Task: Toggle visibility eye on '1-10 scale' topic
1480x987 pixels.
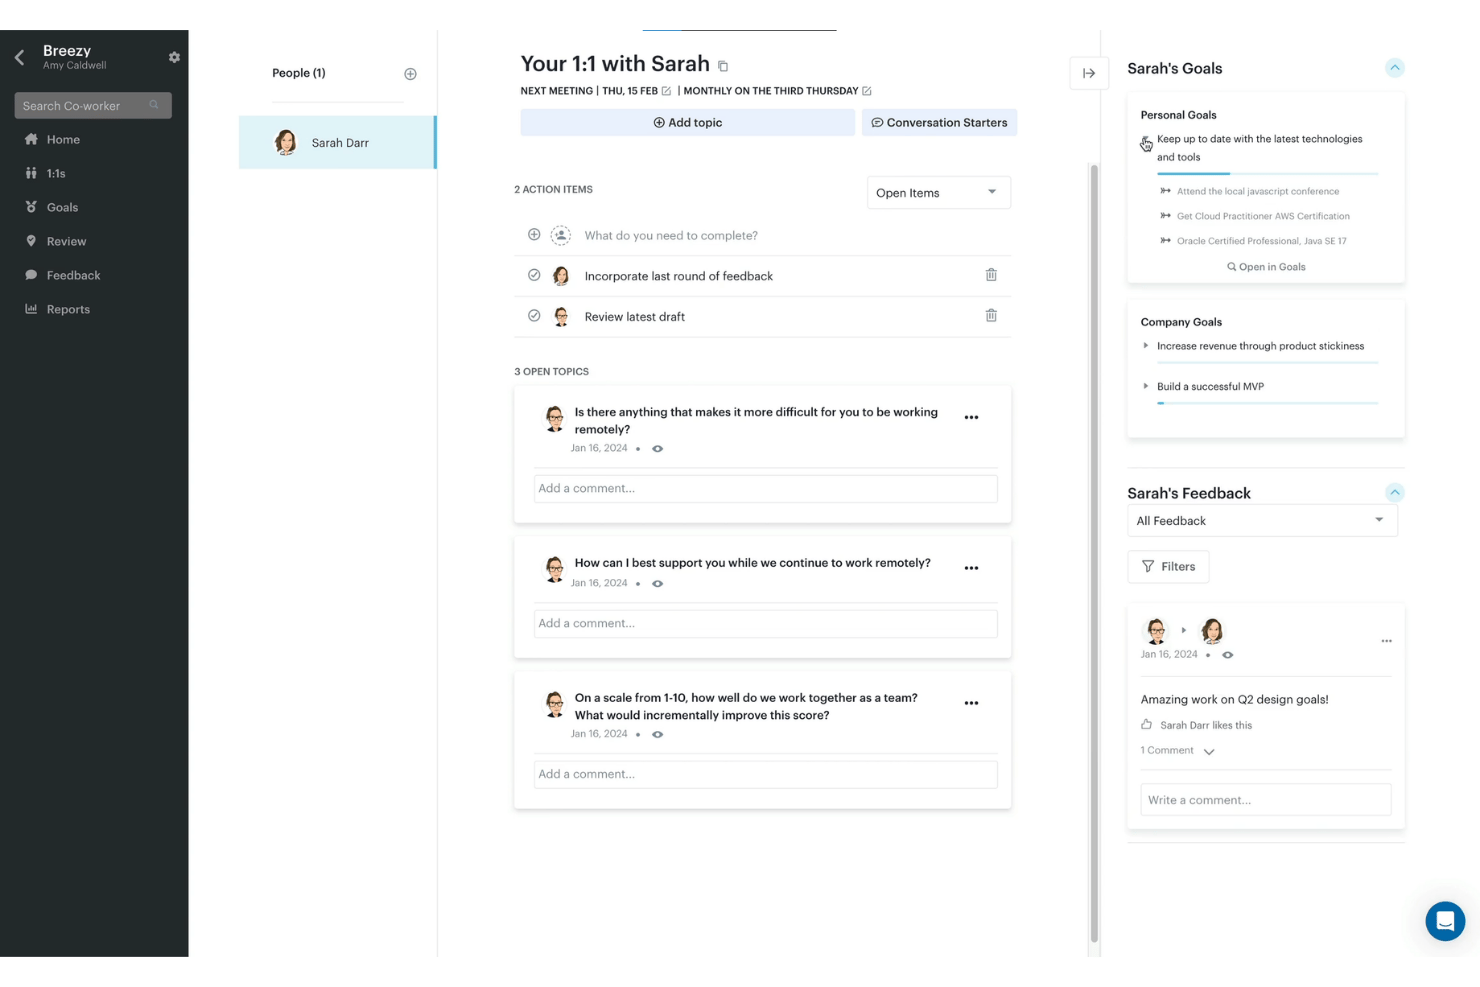Action: click(658, 735)
